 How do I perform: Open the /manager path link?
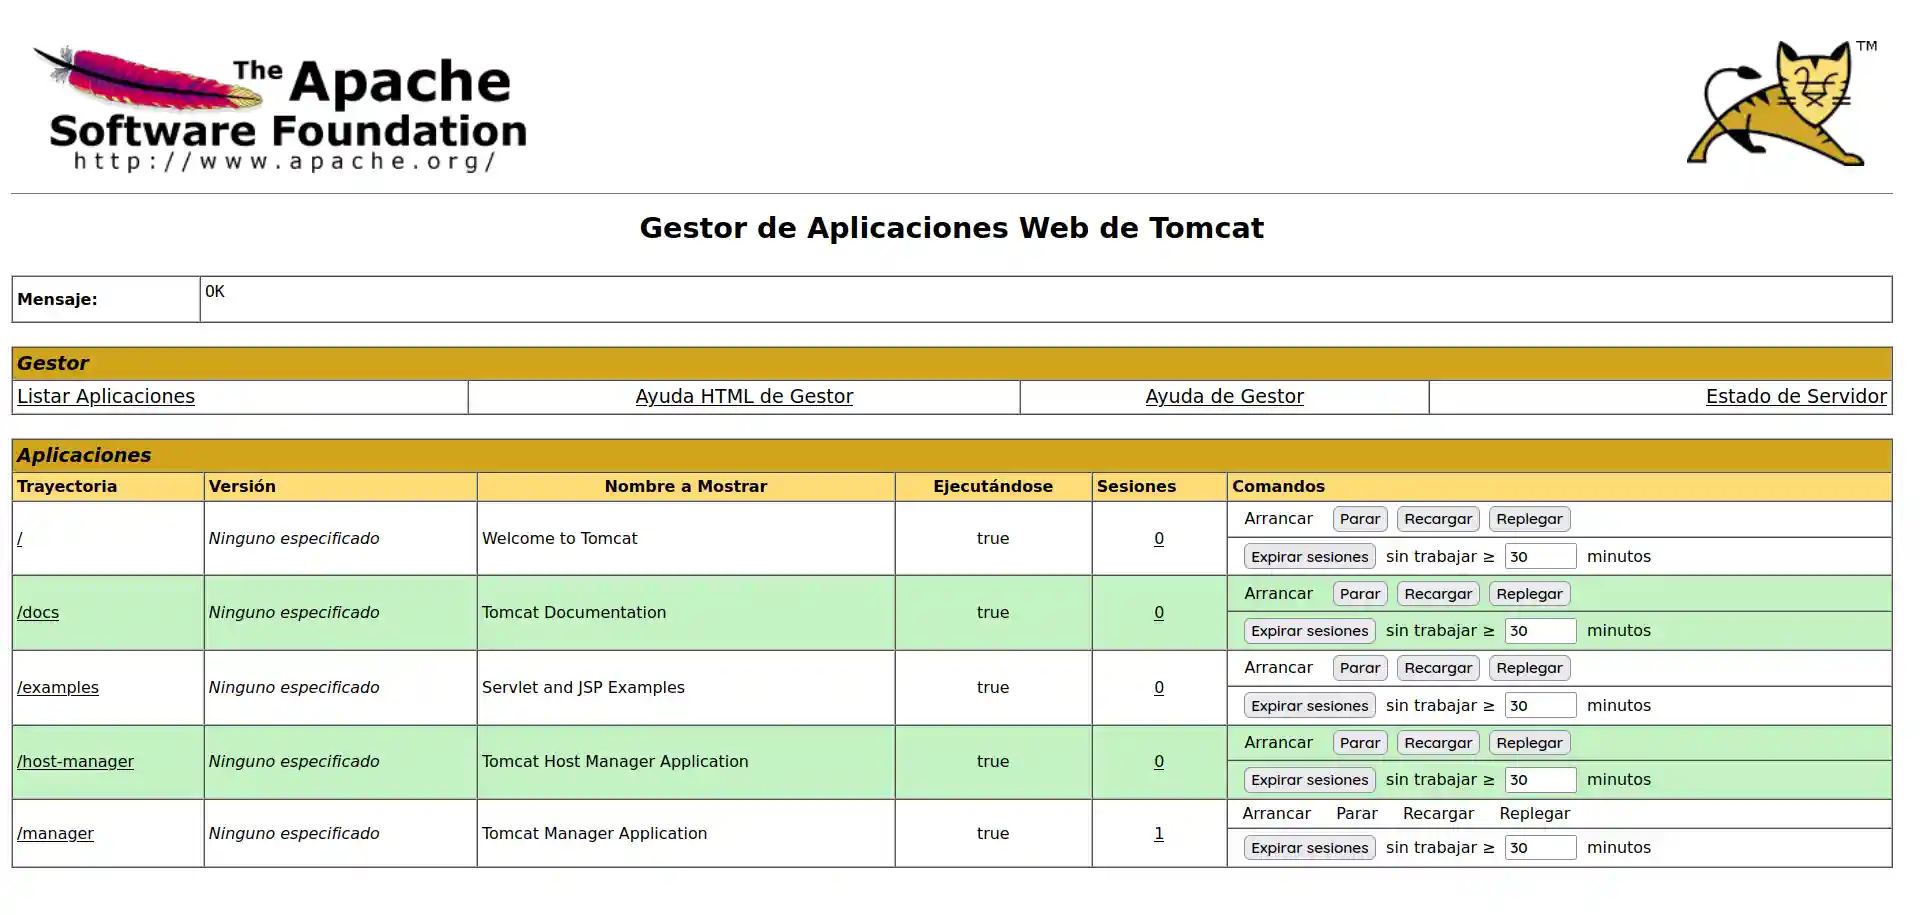pos(55,834)
